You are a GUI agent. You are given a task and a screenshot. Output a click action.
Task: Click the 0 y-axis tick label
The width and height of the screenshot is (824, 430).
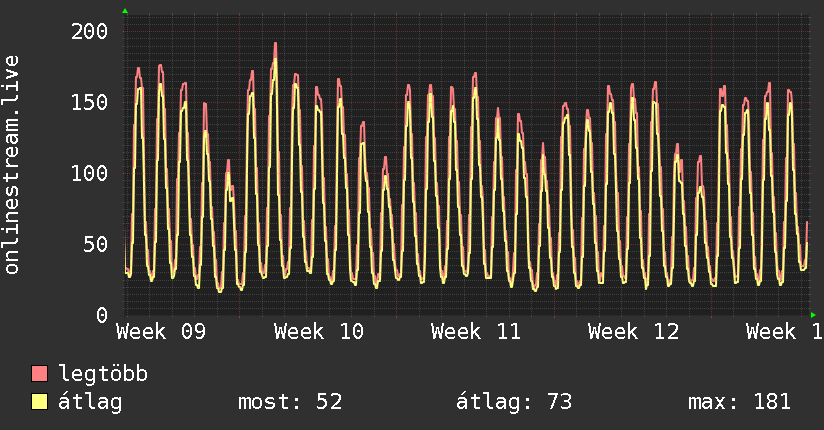102,315
